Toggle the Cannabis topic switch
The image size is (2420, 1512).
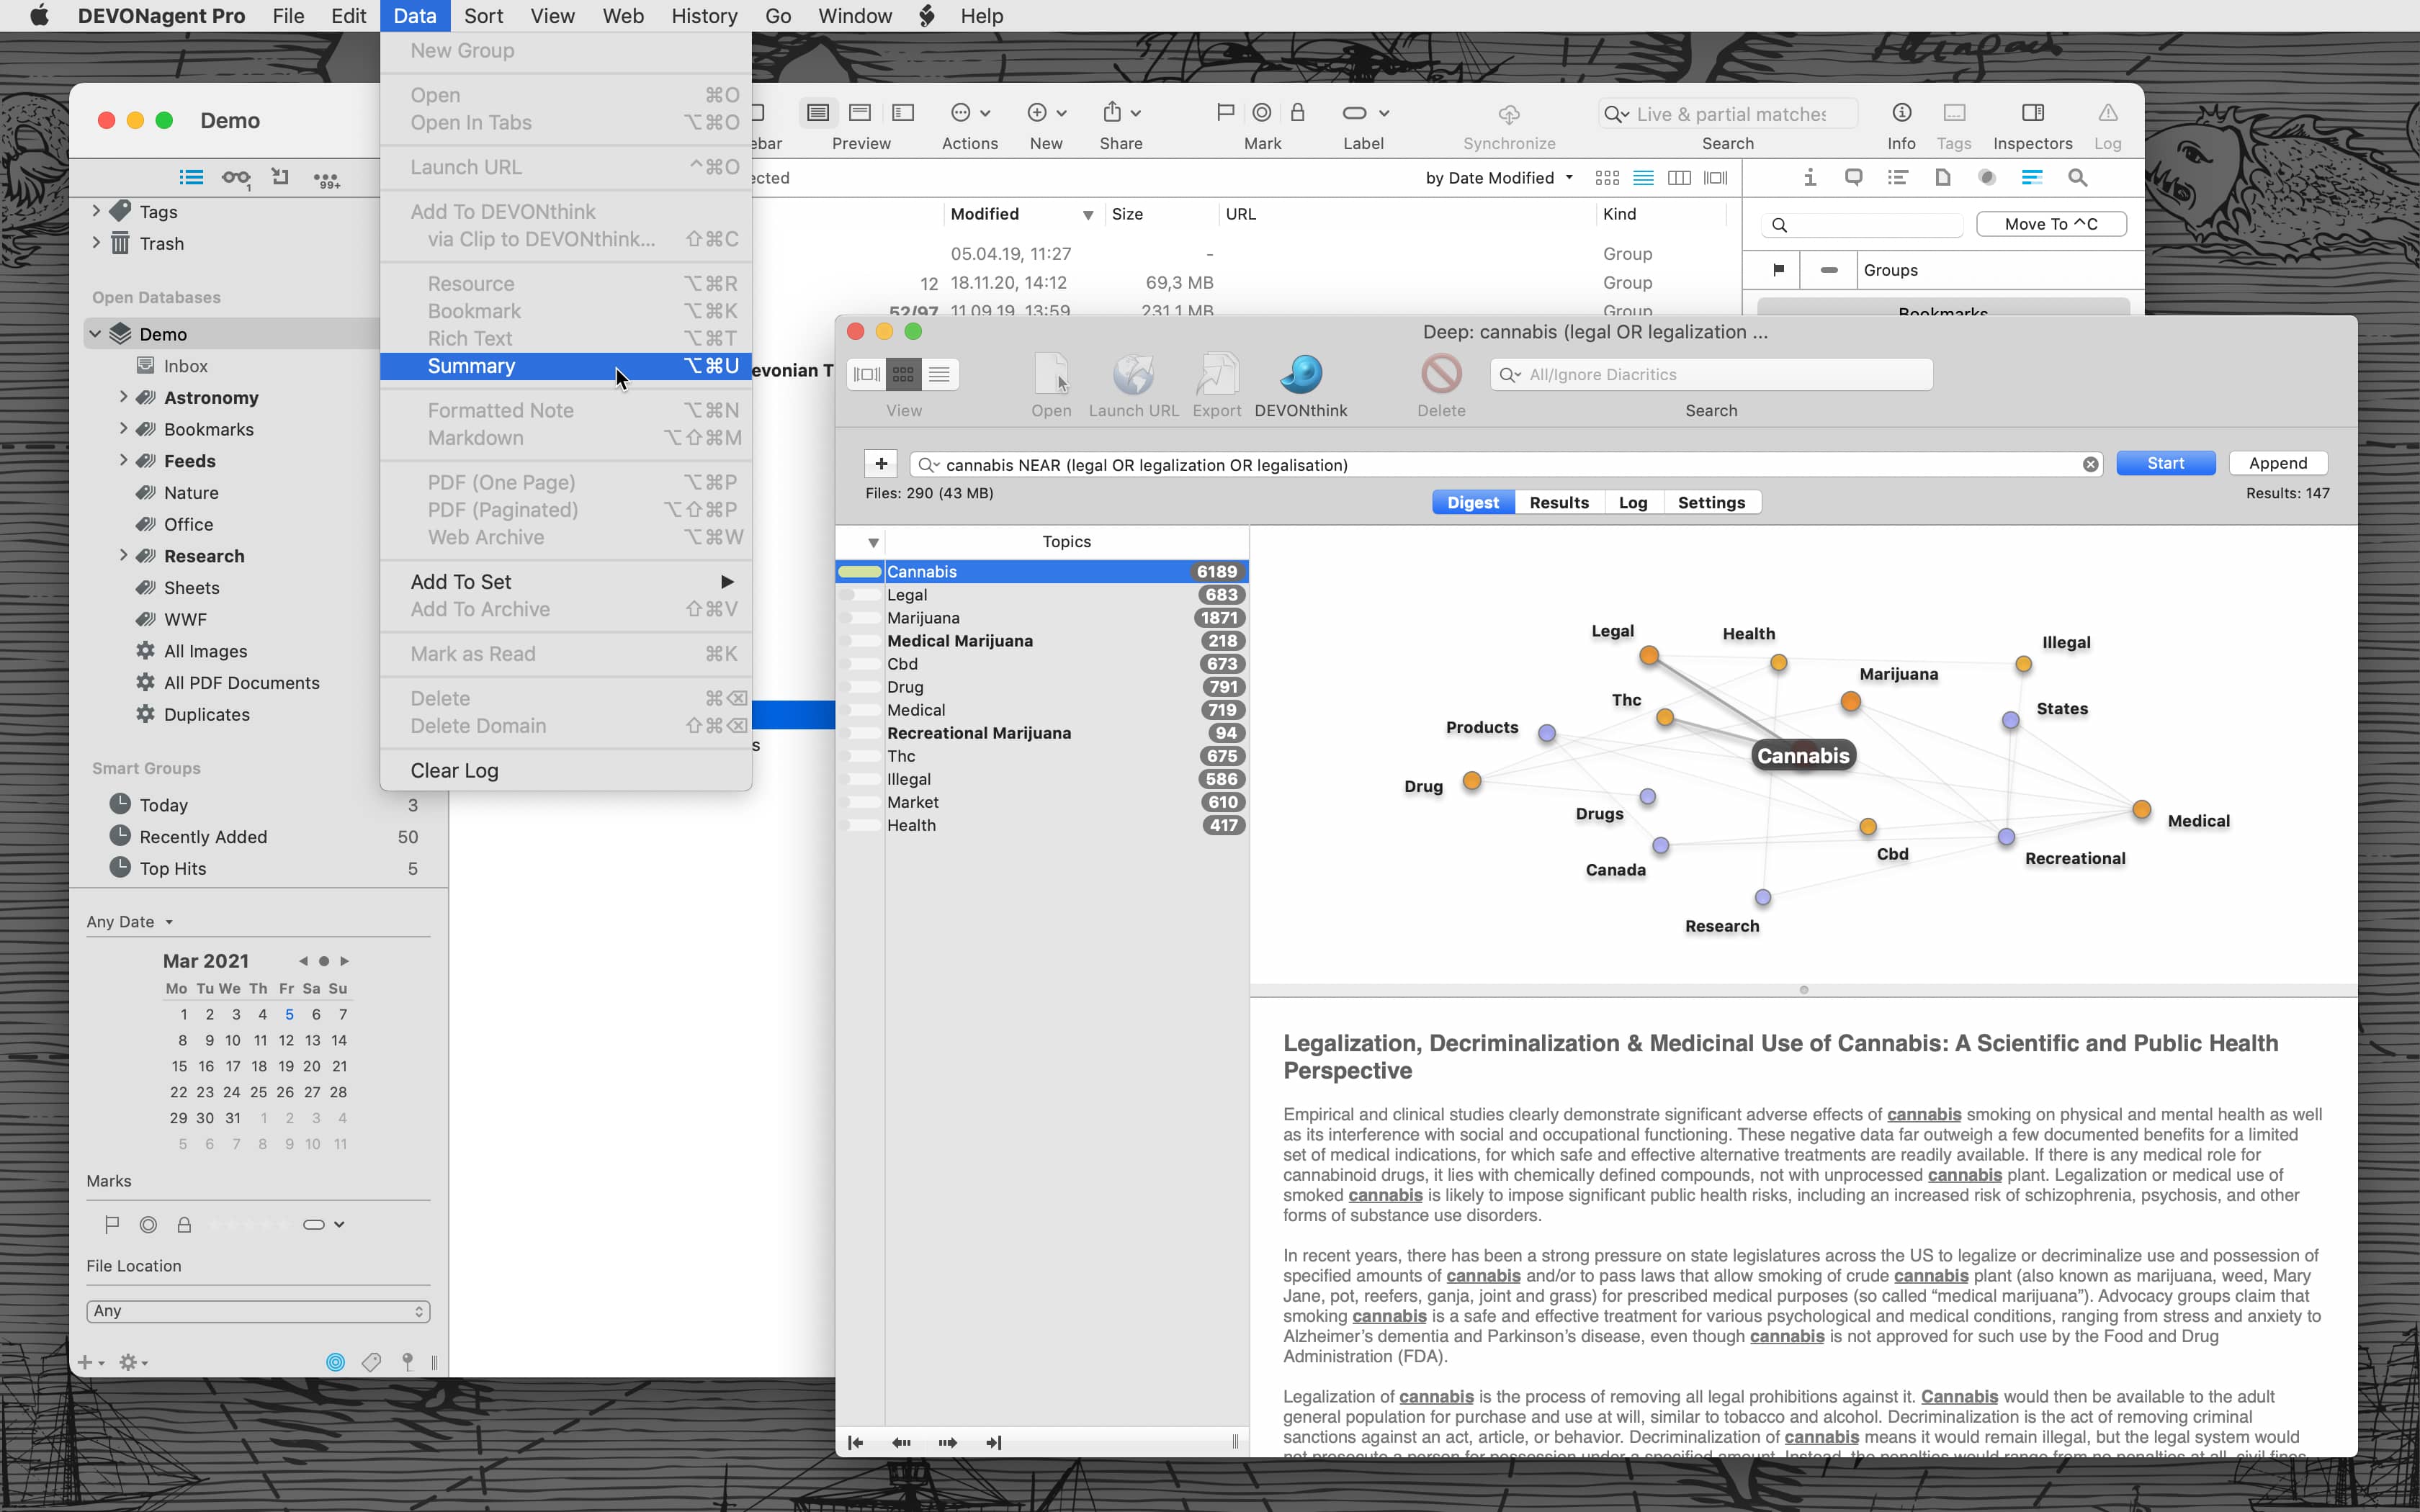[861, 572]
